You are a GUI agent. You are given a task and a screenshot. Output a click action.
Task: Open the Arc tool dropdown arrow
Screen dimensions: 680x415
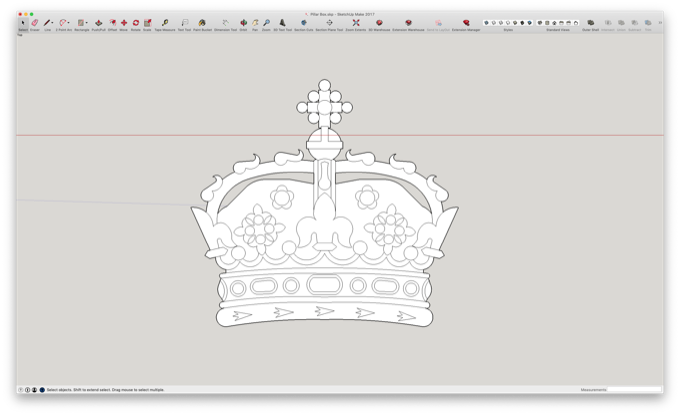coord(69,23)
